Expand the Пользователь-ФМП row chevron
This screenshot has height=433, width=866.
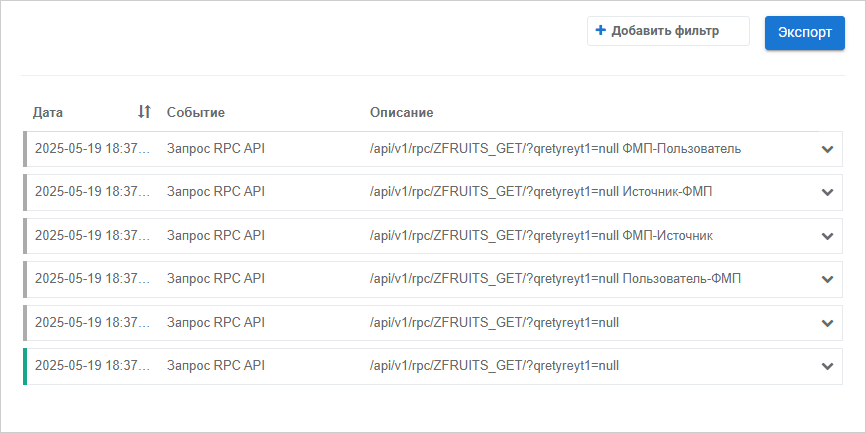point(827,279)
